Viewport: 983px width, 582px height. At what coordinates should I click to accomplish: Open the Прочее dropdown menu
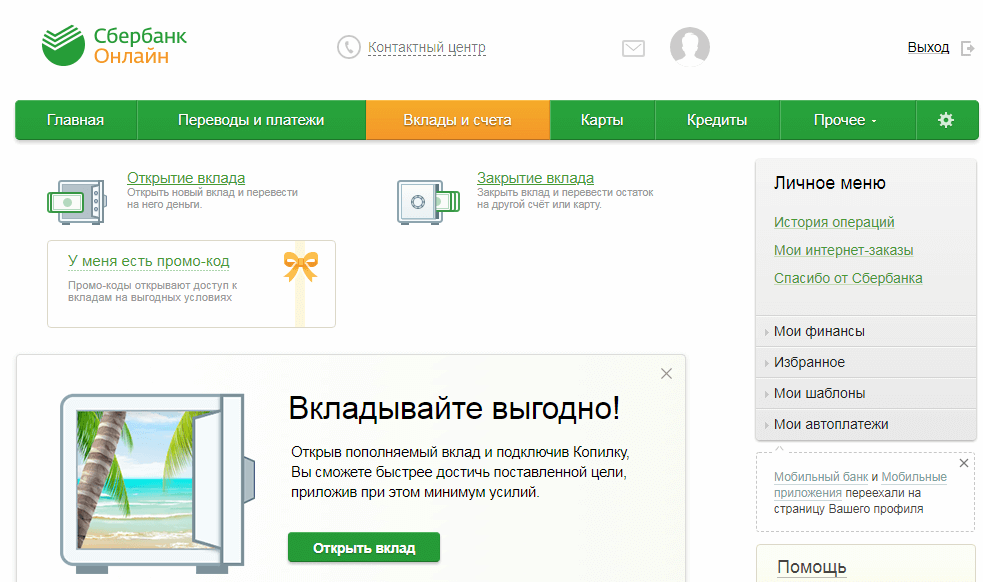click(844, 120)
